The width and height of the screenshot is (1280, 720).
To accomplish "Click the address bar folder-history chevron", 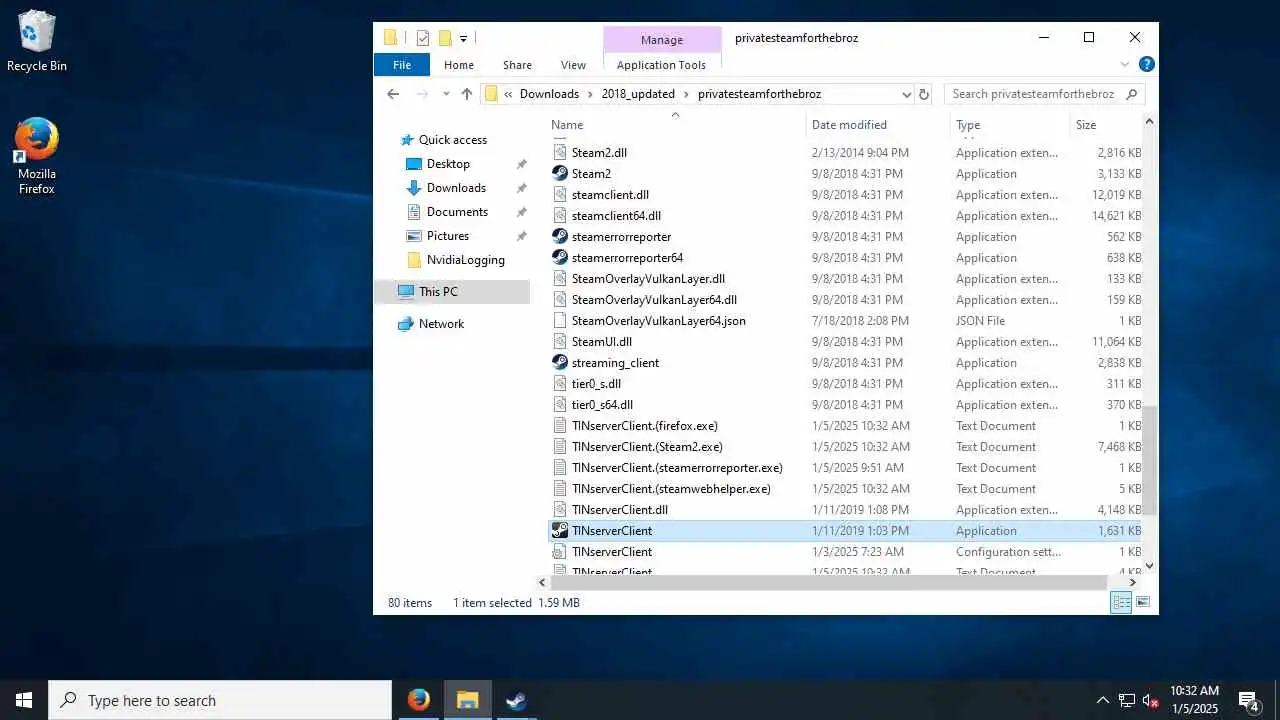I will (509, 94).
